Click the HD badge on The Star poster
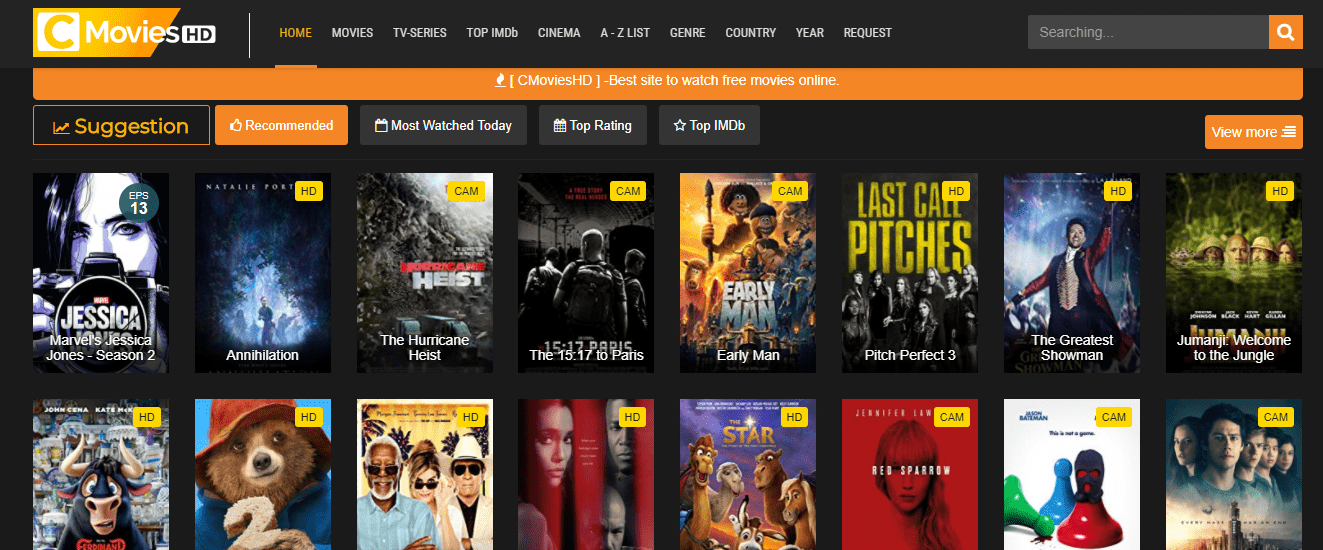The height and width of the screenshot is (550, 1323). click(795, 417)
